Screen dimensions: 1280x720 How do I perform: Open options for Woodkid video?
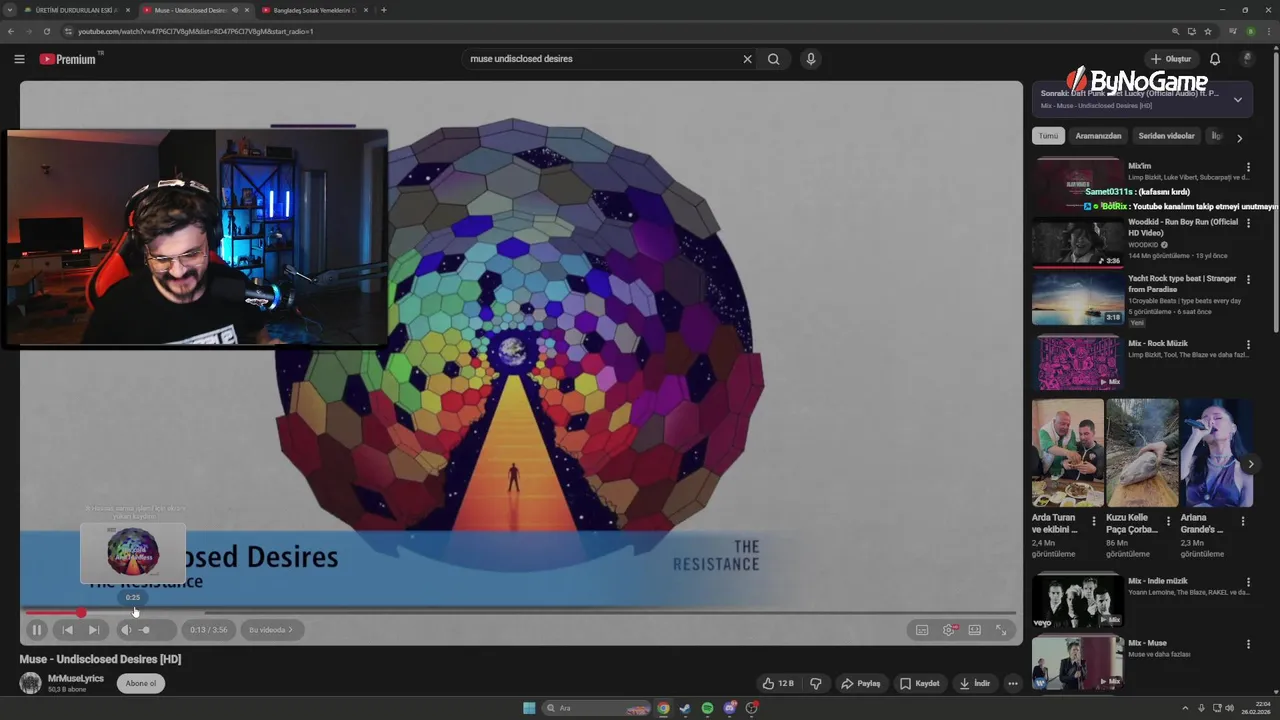[1248, 224]
